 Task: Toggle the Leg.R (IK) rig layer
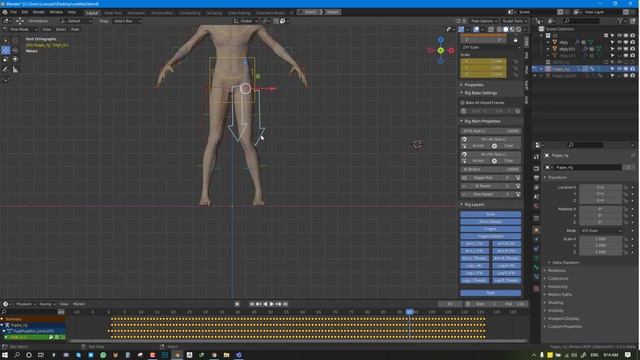click(x=507, y=266)
